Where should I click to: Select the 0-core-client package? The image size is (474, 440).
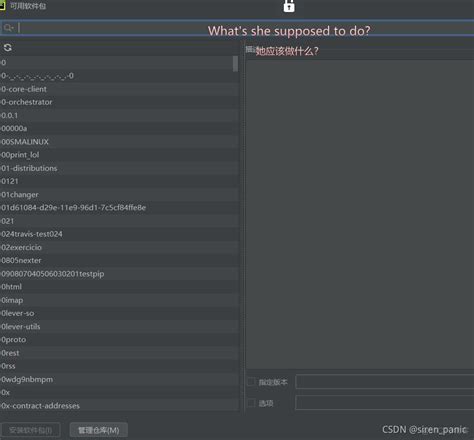click(119, 89)
